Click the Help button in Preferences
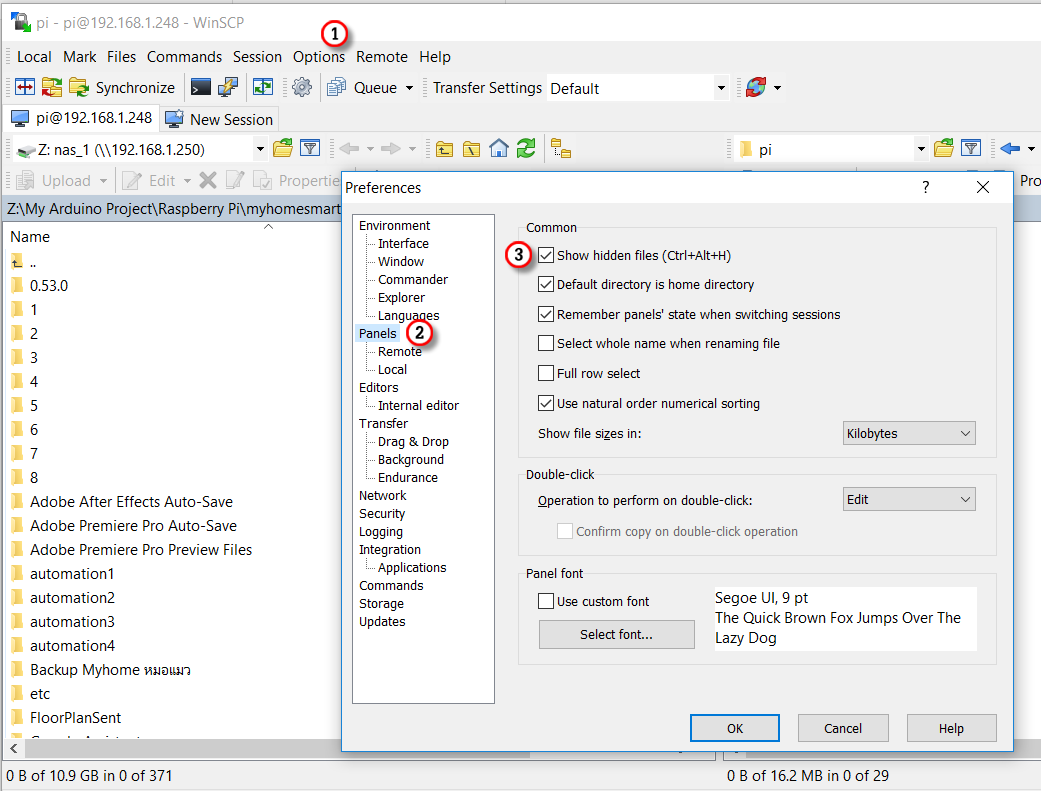The image size is (1041, 791). point(951,729)
